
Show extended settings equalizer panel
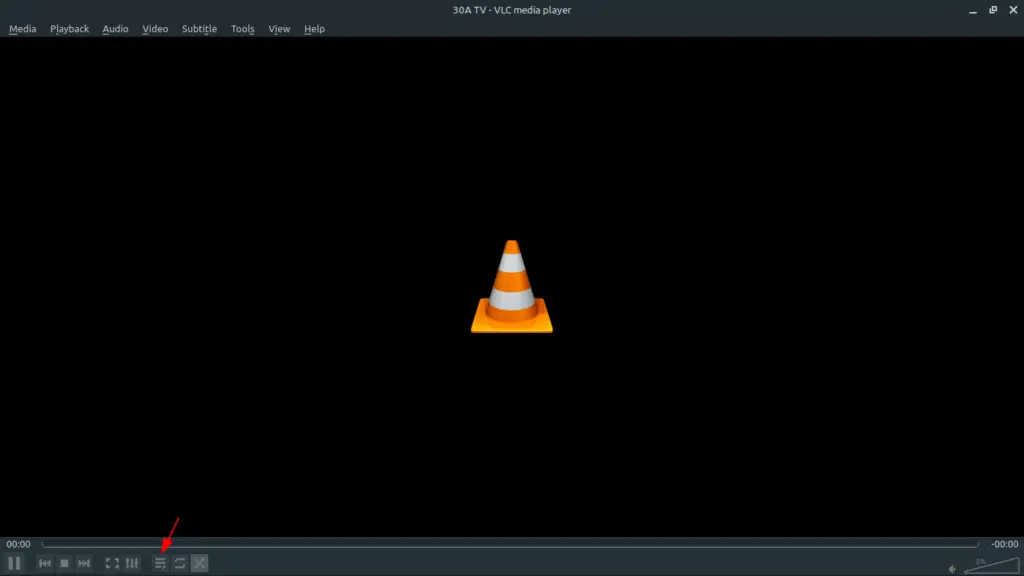[132, 563]
